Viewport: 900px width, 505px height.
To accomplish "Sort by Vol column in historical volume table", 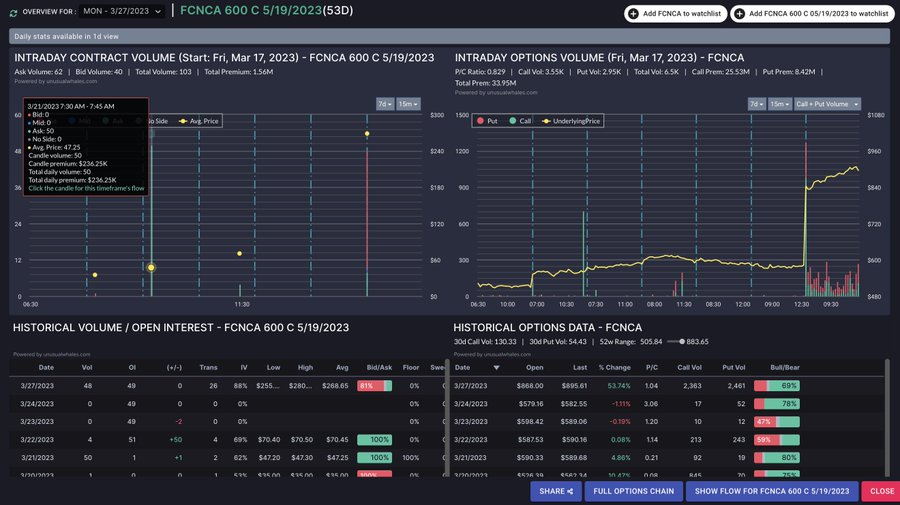I will (87, 367).
